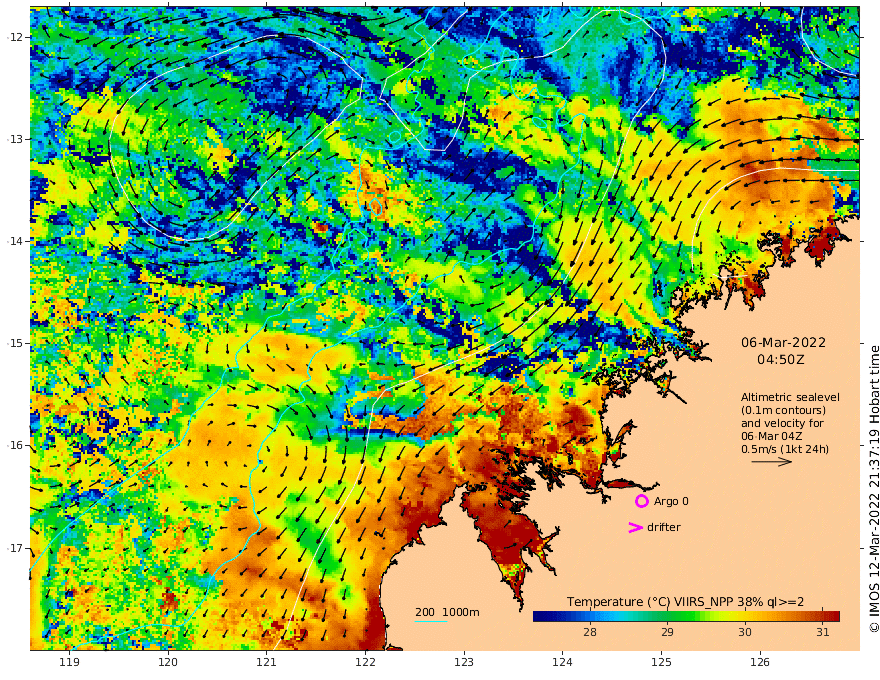Click the 'Altimetric sealevel' legend text
Screen dimensions: 880x680
(x=790, y=397)
